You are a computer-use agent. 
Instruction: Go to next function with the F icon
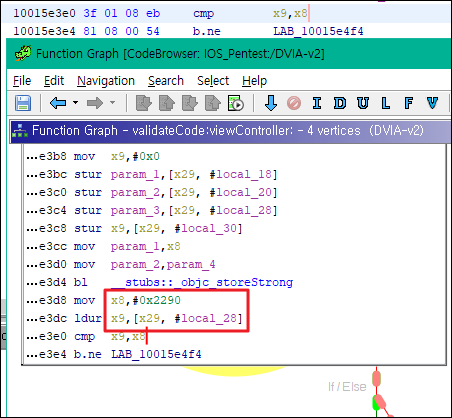409,103
